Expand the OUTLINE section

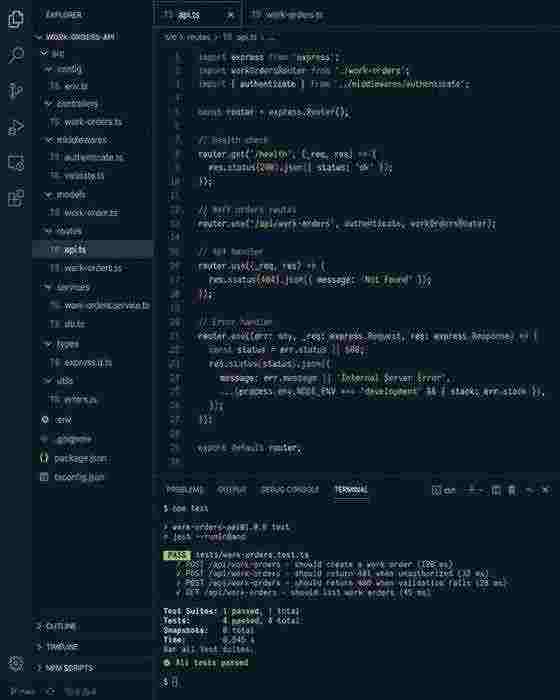(x=92, y=626)
